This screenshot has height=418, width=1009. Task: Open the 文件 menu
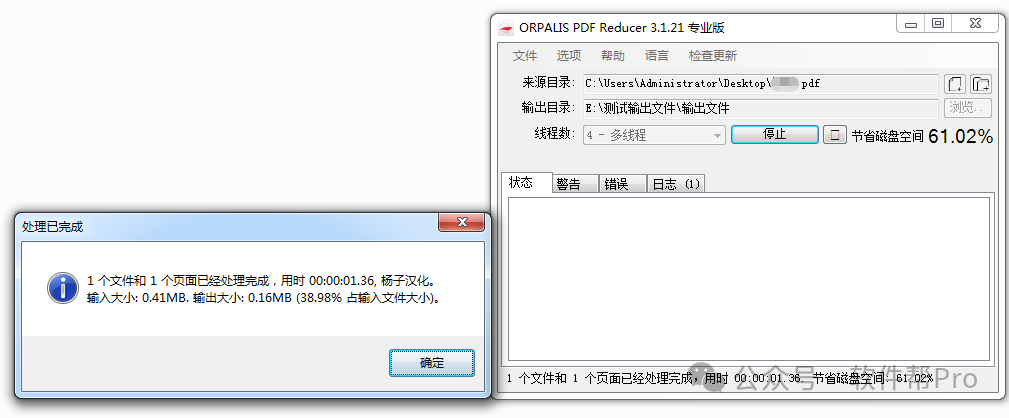(x=525, y=56)
